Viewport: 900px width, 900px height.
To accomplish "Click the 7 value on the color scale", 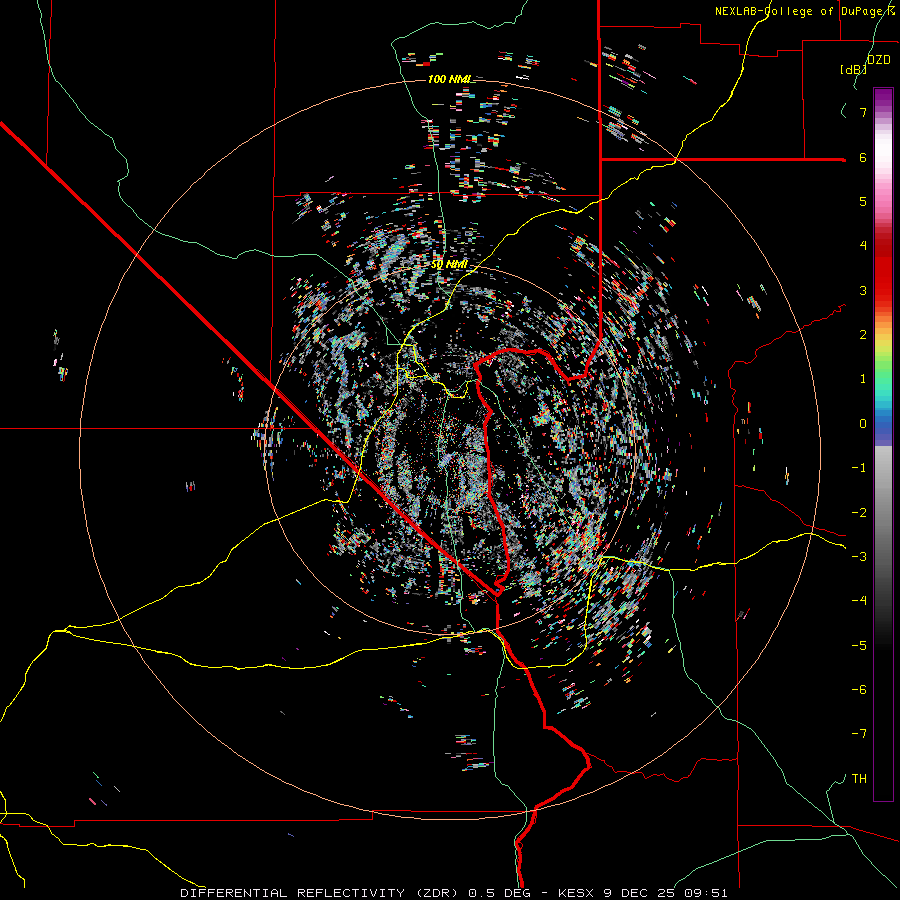I will [x=863, y=112].
